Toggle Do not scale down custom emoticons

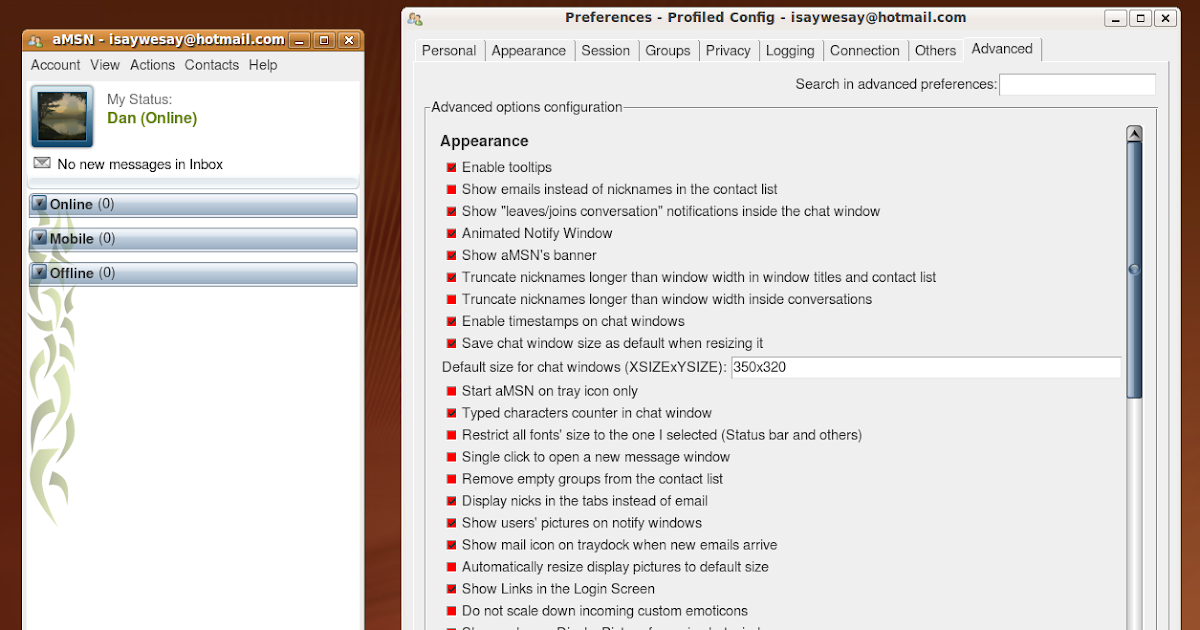pos(452,611)
